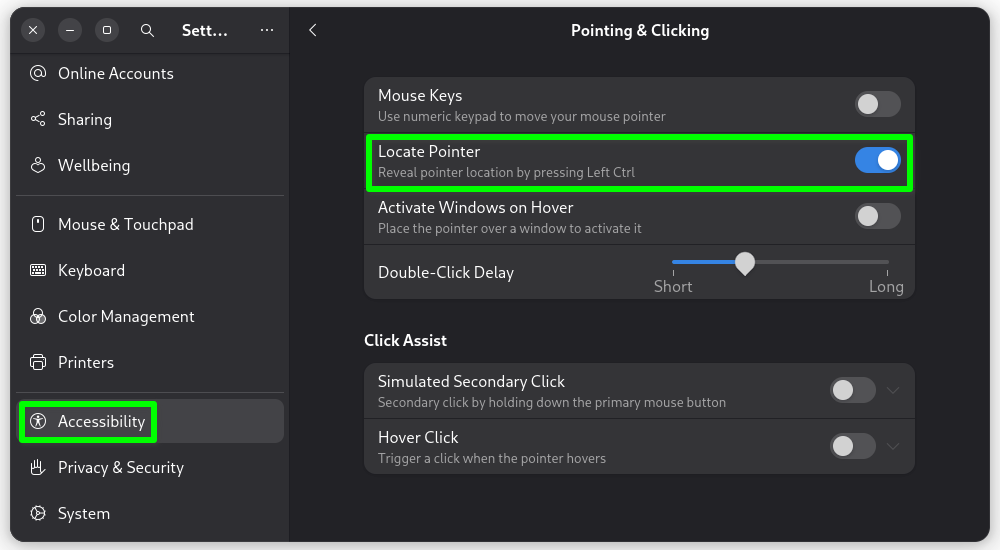This screenshot has width=1000, height=550.
Task: Toggle the Hover Click switch
Action: point(853,446)
